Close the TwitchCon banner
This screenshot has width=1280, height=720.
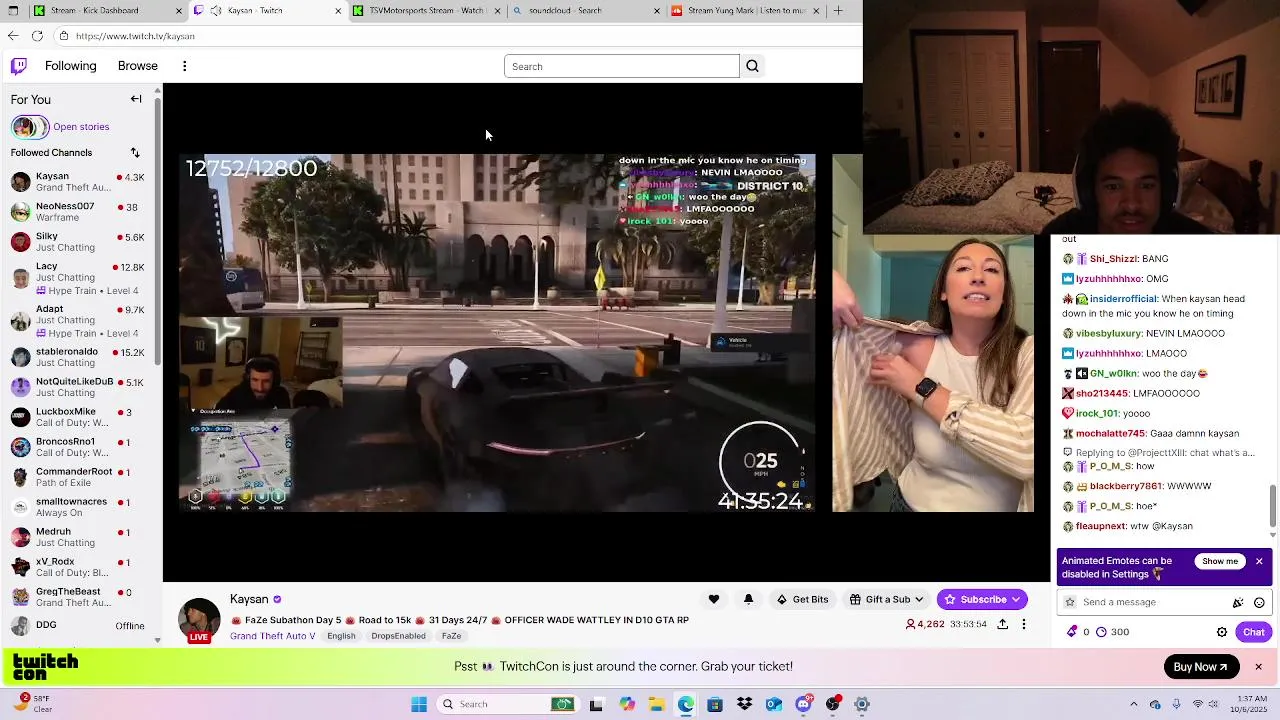(1258, 667)
